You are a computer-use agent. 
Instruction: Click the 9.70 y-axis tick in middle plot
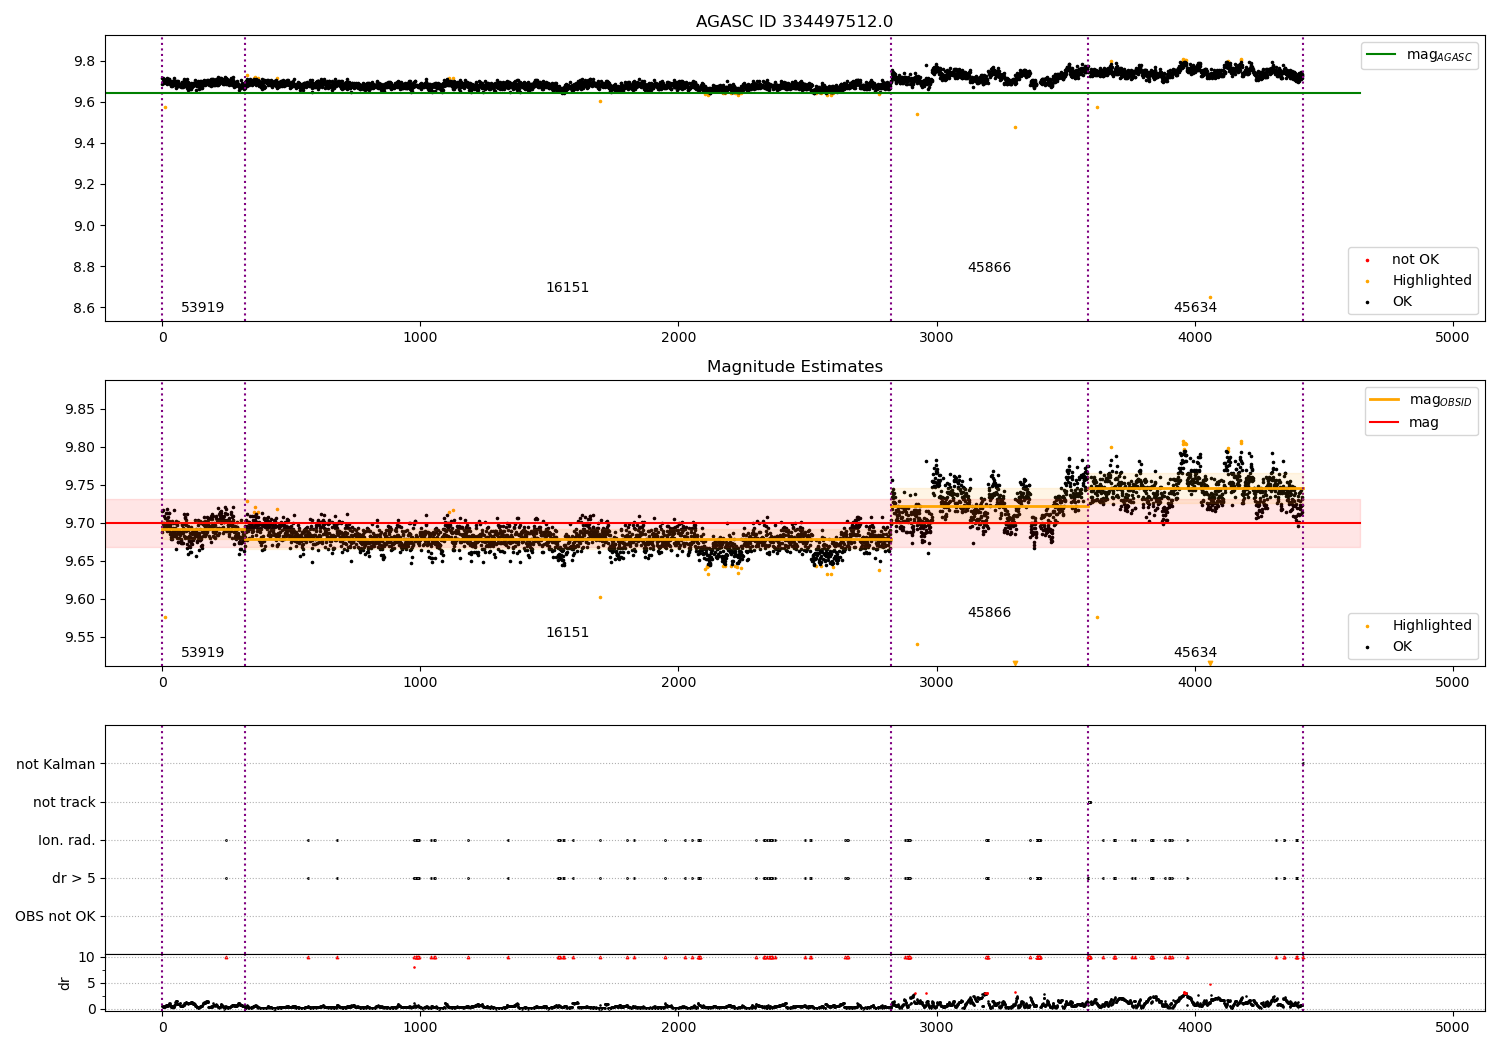(79, 524)
